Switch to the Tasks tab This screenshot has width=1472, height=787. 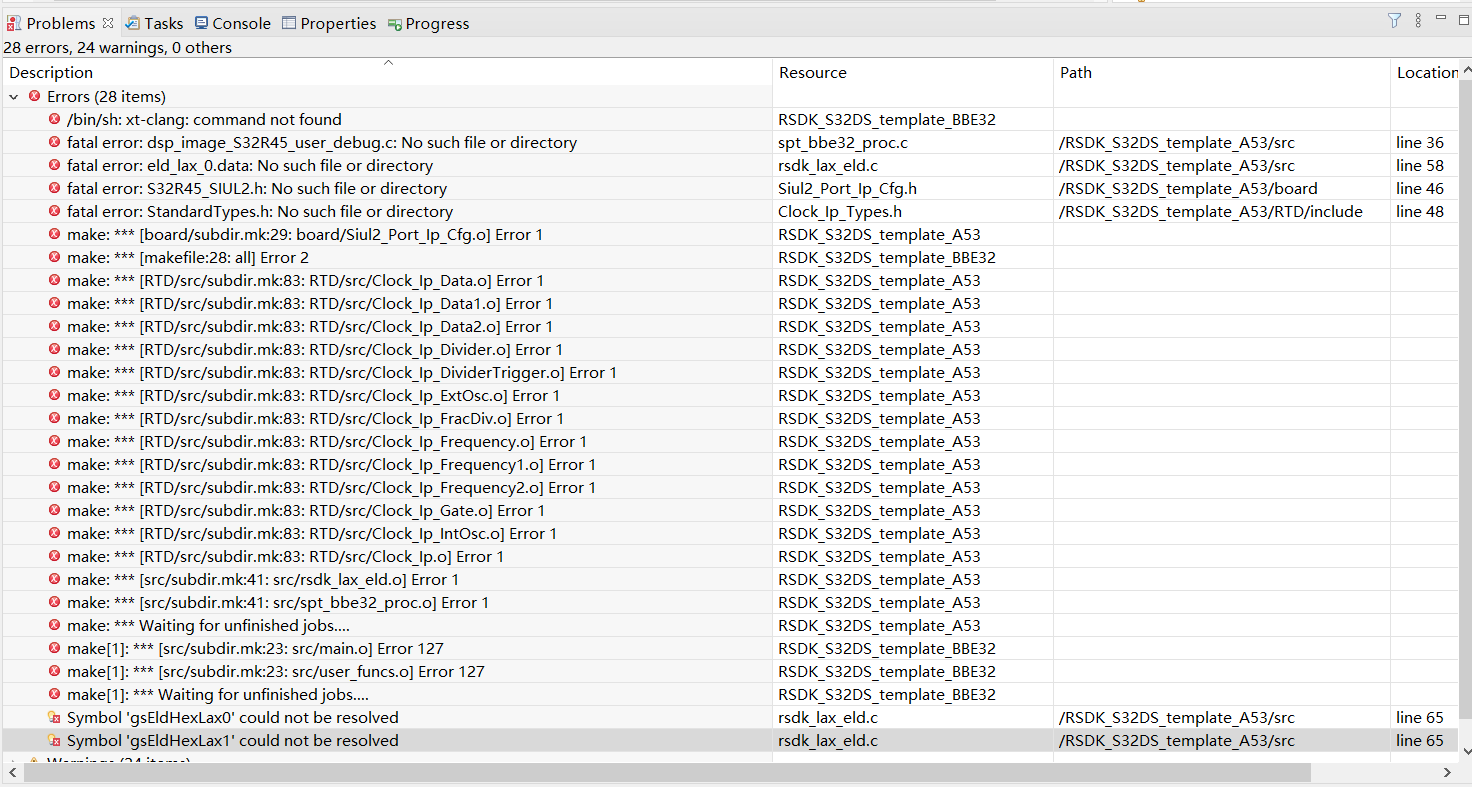click(155, 23)
